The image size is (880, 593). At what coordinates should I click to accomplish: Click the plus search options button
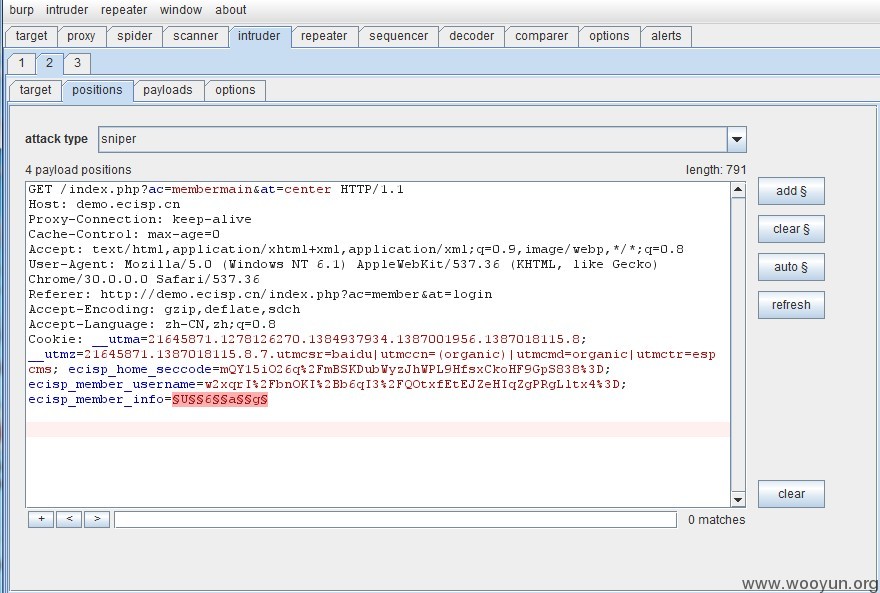tap(41, 519)
